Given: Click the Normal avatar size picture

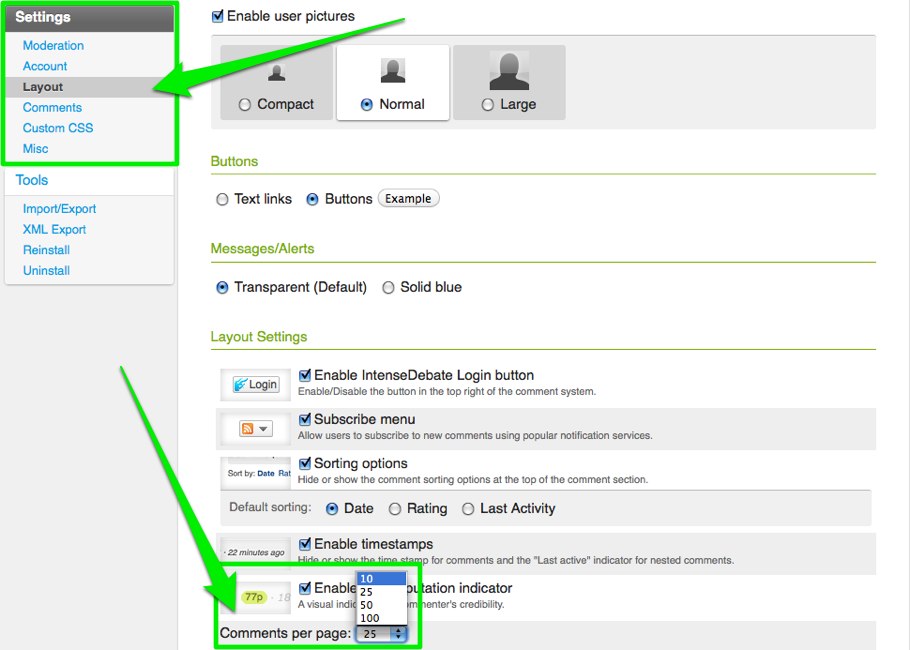Looking at the screenshot, I should pos(393,71).
